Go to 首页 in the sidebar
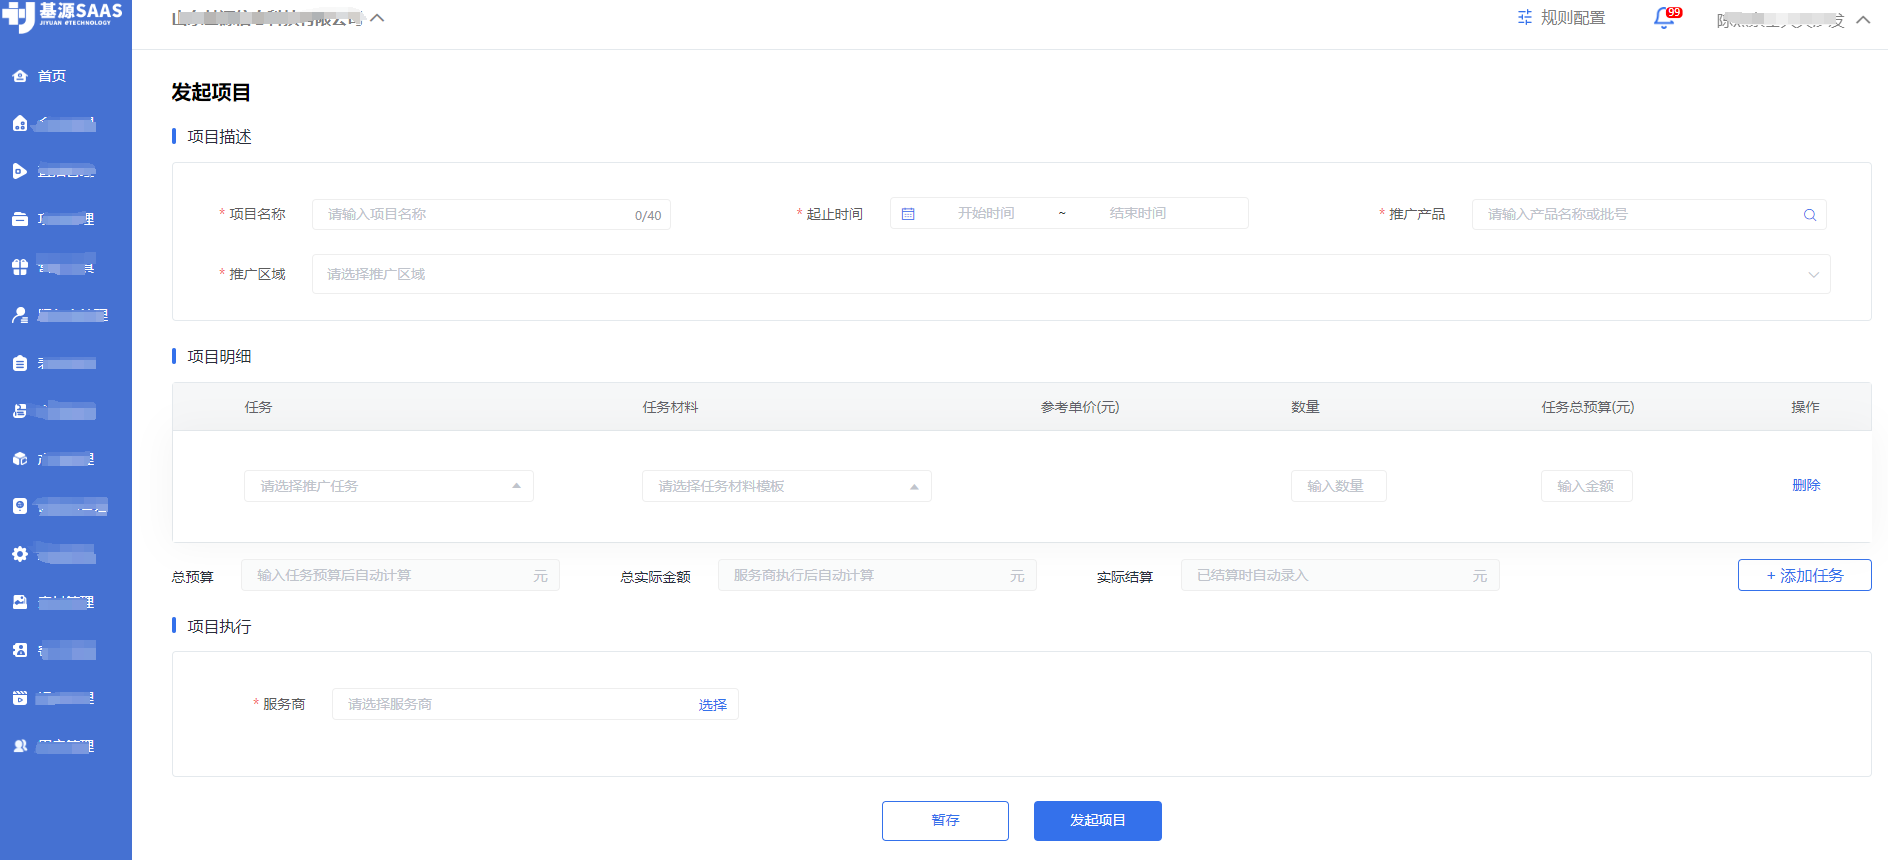Image resolution: width=1888 pixels, height=860 pixels. (52, 76)
